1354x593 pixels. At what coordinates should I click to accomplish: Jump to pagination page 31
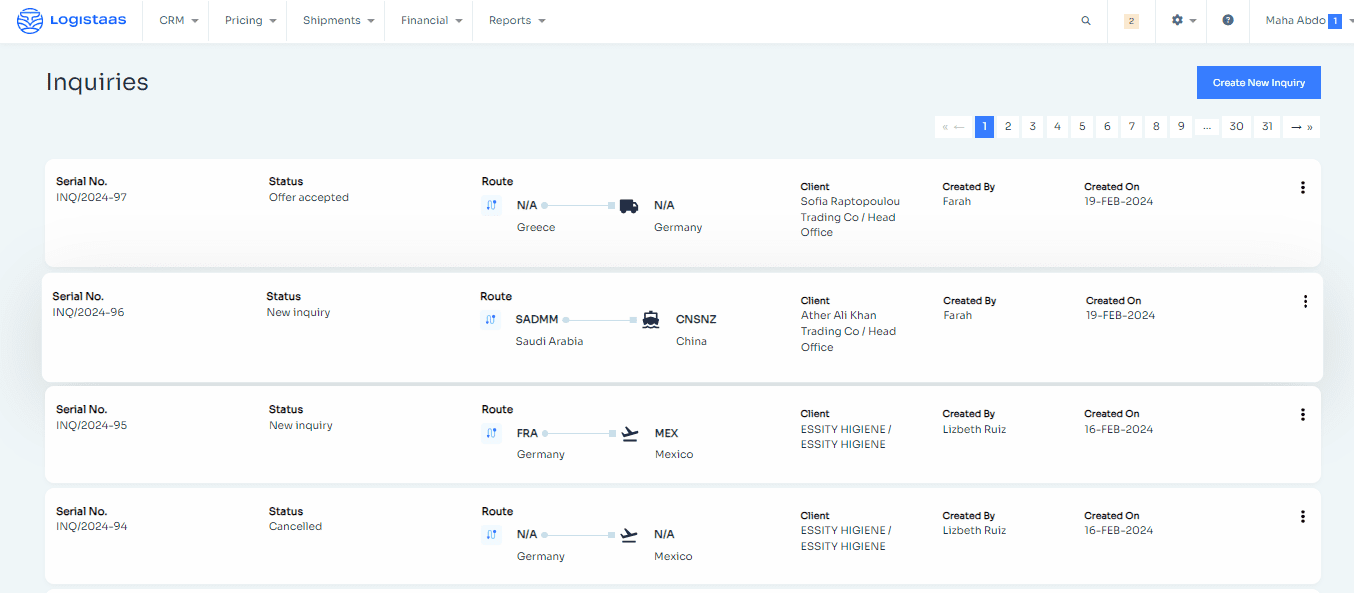point(1267,127)
